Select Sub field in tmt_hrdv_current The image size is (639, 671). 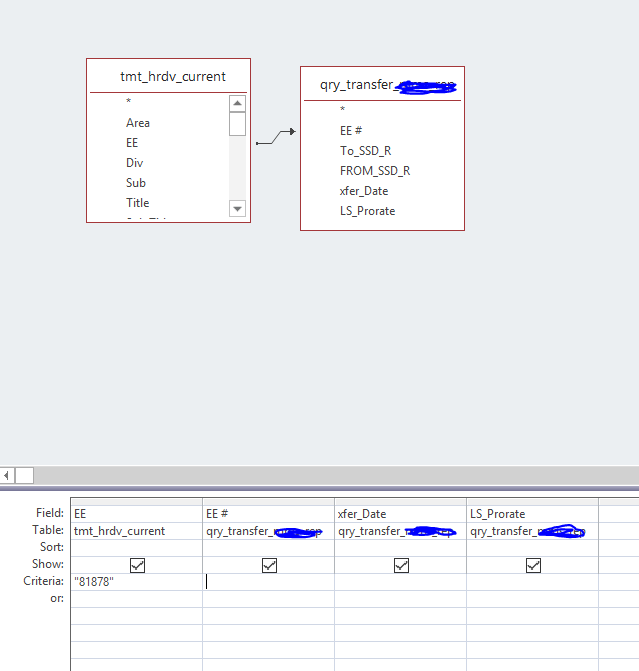(136, 183)
